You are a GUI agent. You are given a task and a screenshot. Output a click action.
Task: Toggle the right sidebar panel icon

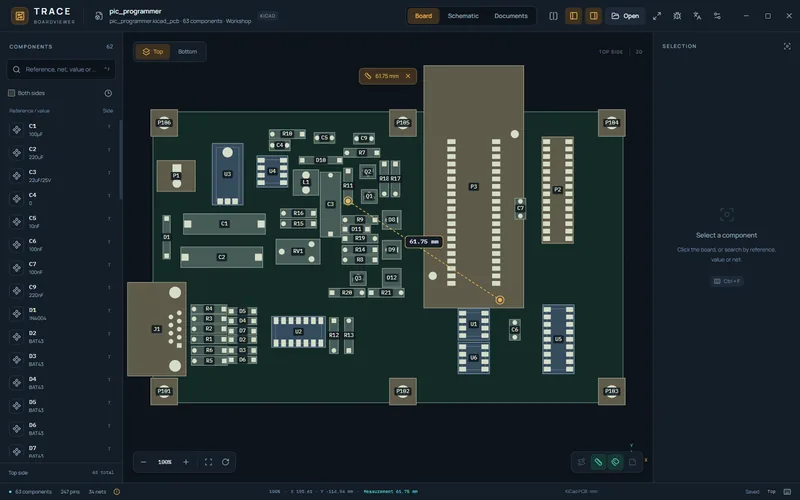click(x=593, y=16)
